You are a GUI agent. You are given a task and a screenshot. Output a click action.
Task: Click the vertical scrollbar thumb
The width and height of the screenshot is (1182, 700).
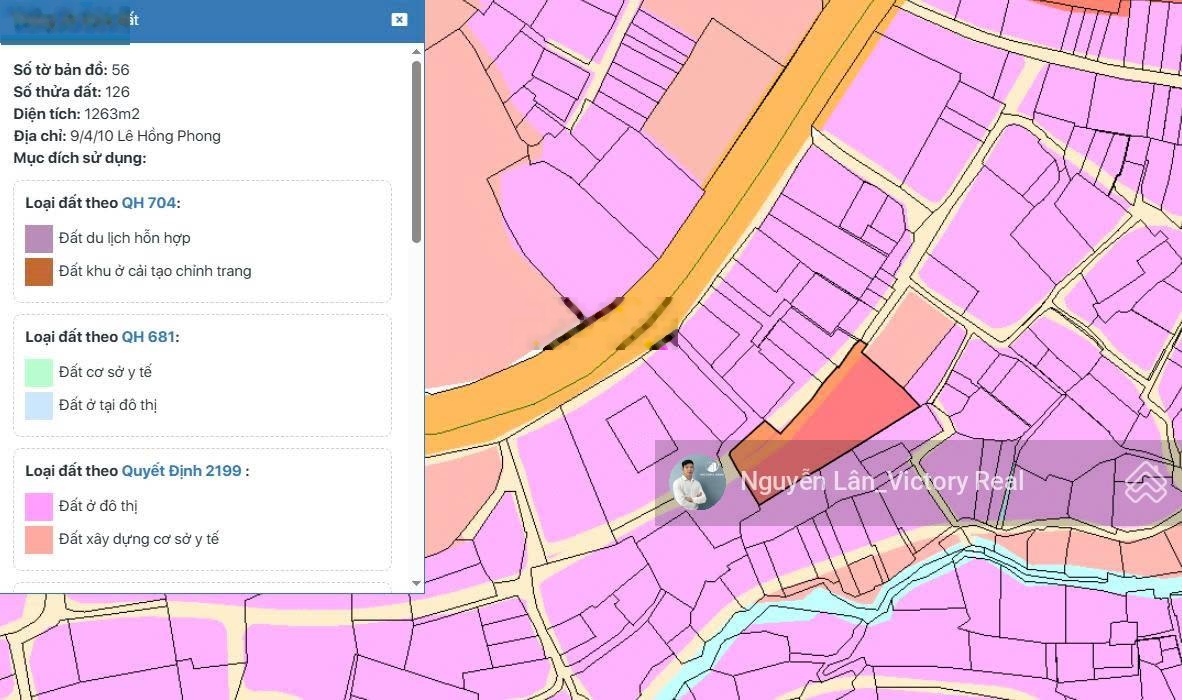click(x=416, y=151)
